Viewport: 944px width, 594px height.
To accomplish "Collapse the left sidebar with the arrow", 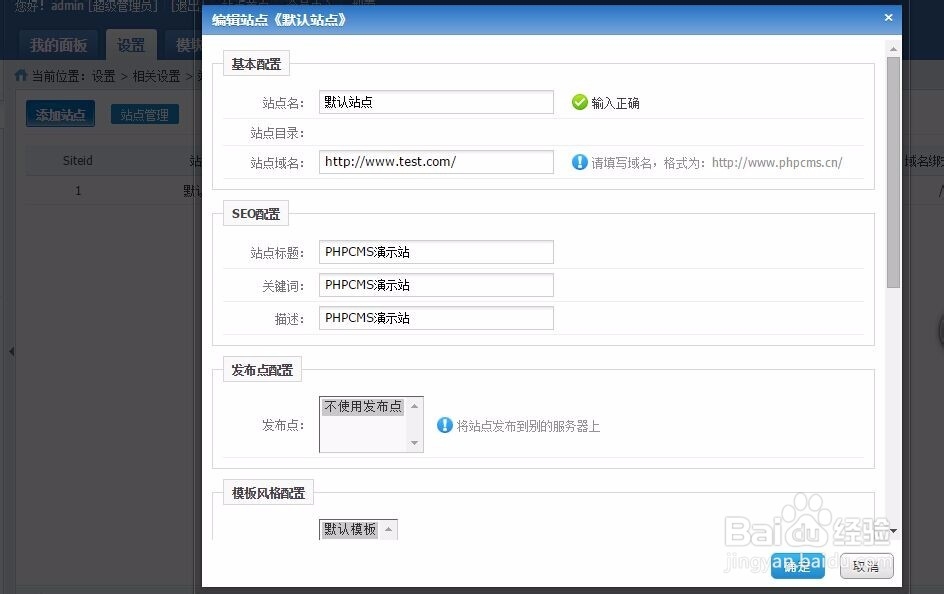I will tap(11, 351).
